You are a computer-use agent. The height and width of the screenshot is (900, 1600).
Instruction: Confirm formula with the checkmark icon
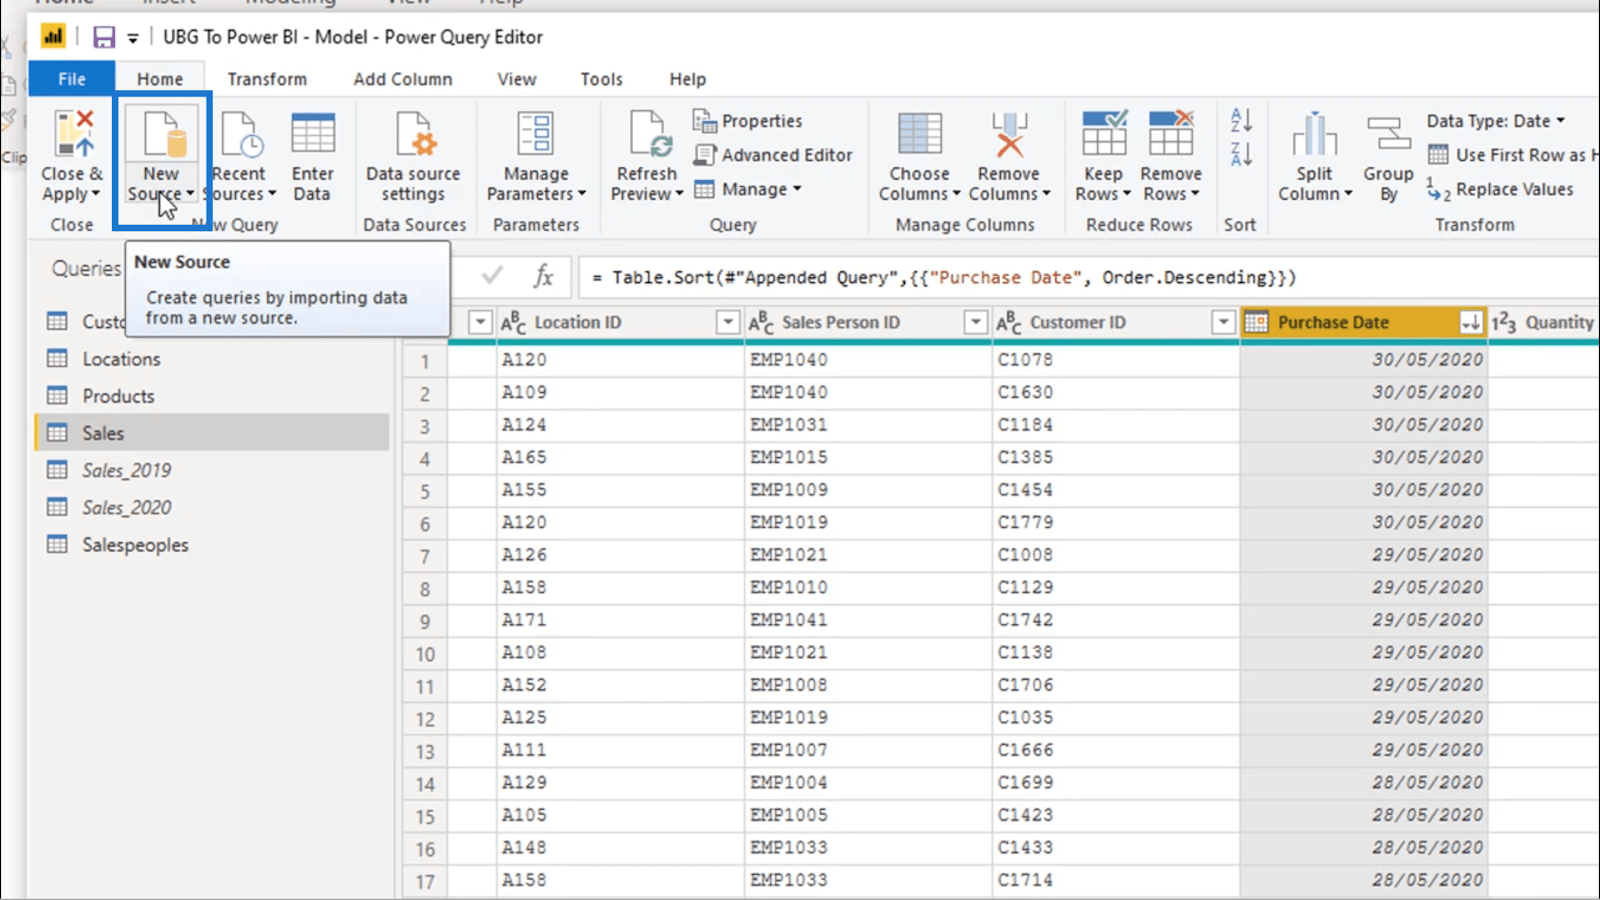point(492,275)
